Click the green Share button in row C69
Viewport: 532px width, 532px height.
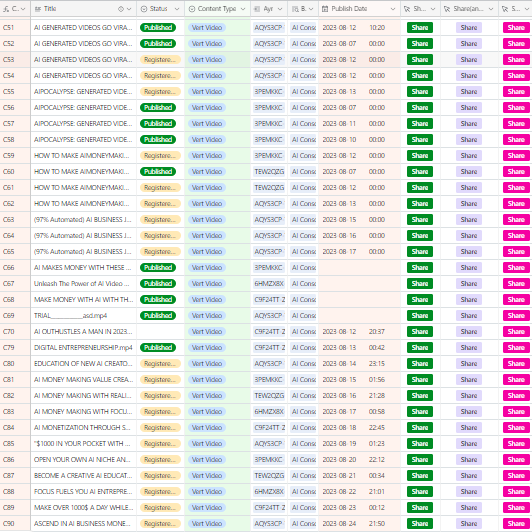(420, 316)
